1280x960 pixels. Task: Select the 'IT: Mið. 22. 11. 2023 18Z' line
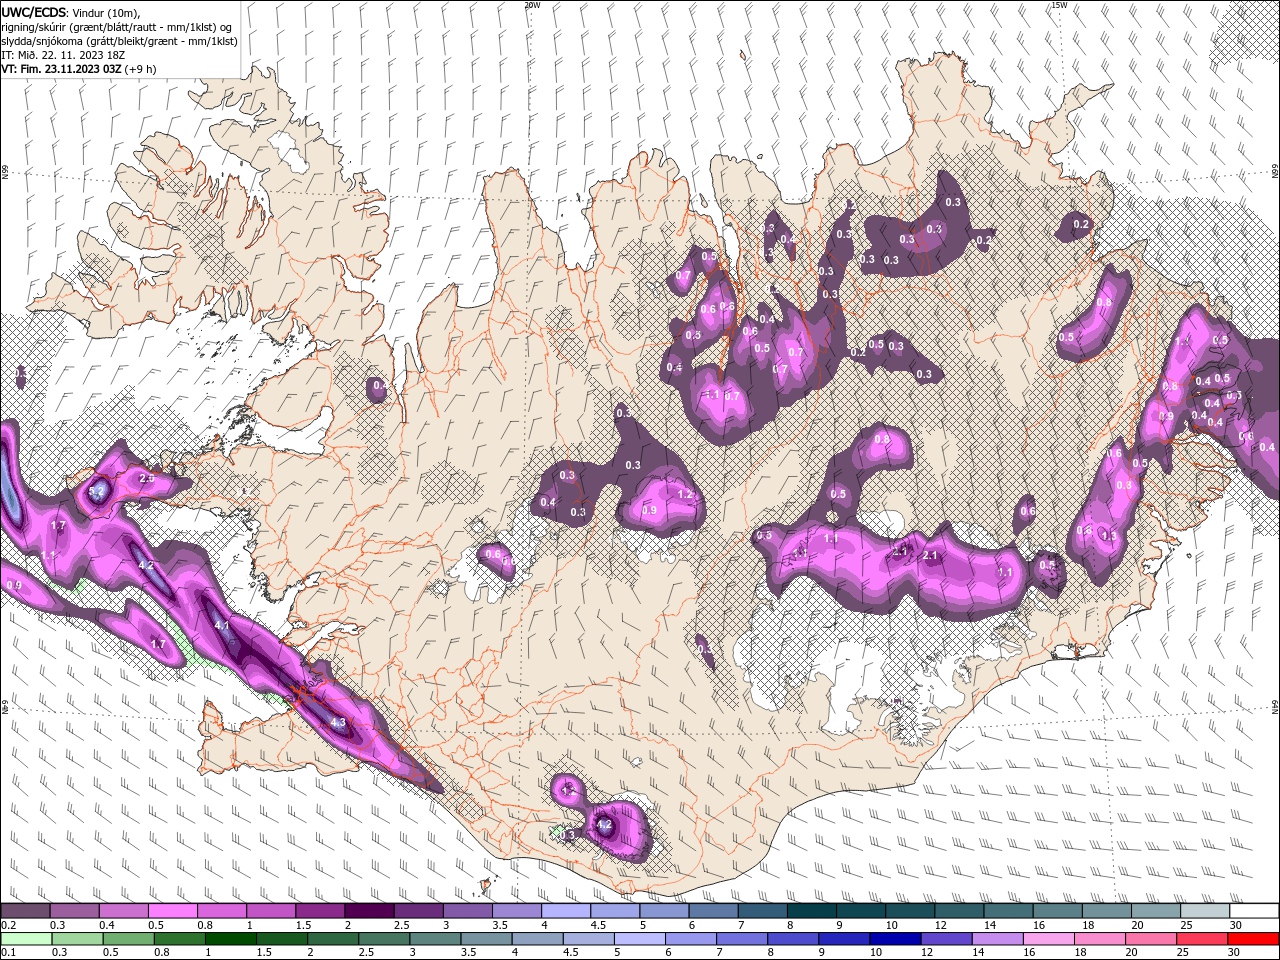click(65, 55)
